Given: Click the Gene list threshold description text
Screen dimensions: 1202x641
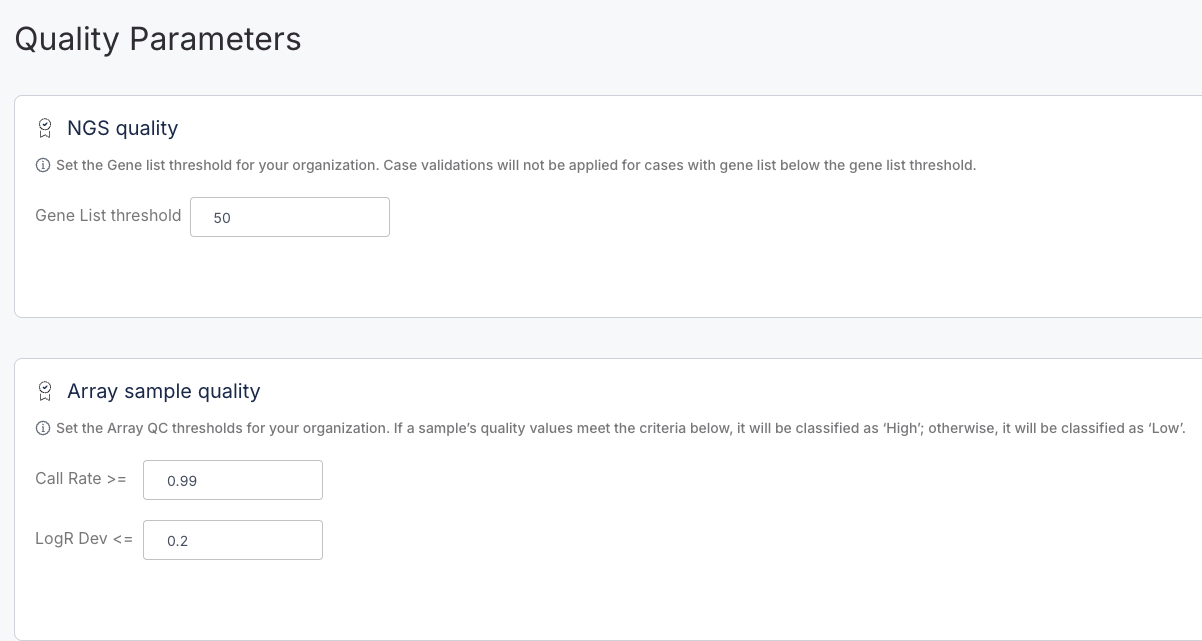Looking at the screenshot, I should [x=515, y=165].
